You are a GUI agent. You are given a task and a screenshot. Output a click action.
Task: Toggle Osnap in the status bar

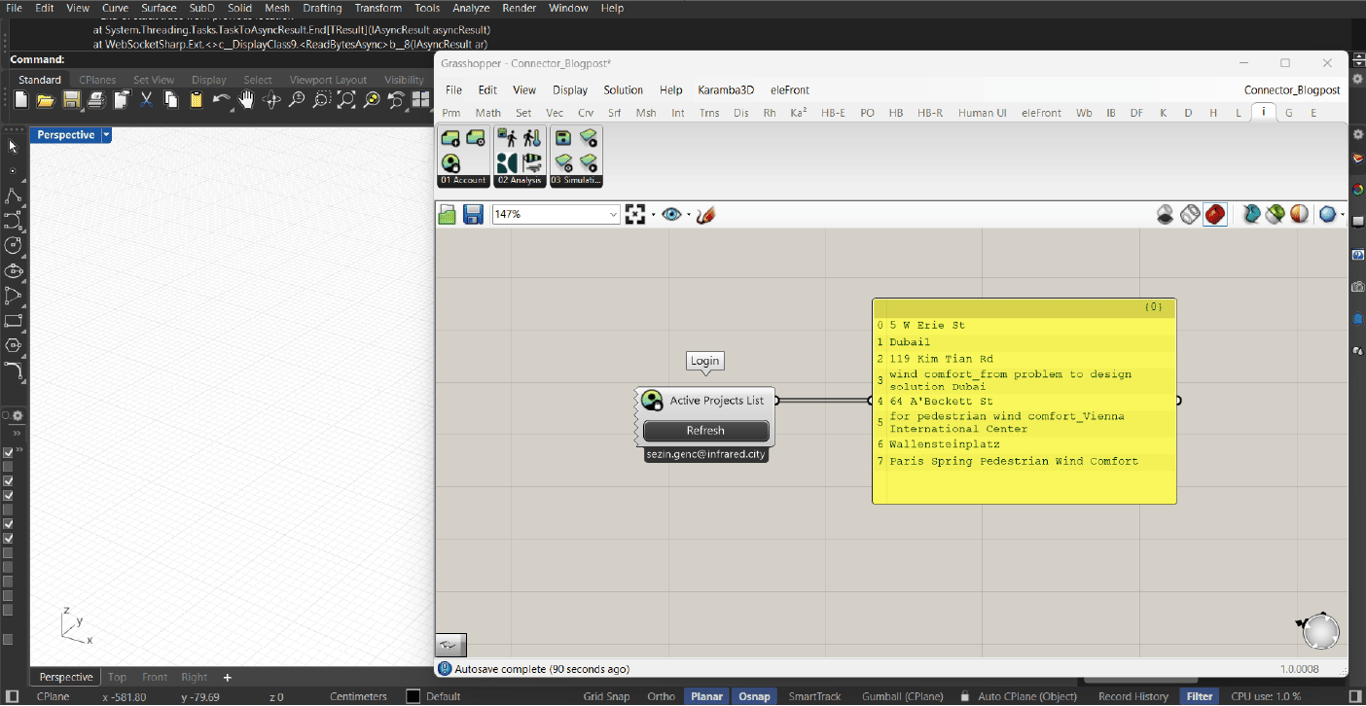pos(754,696)
